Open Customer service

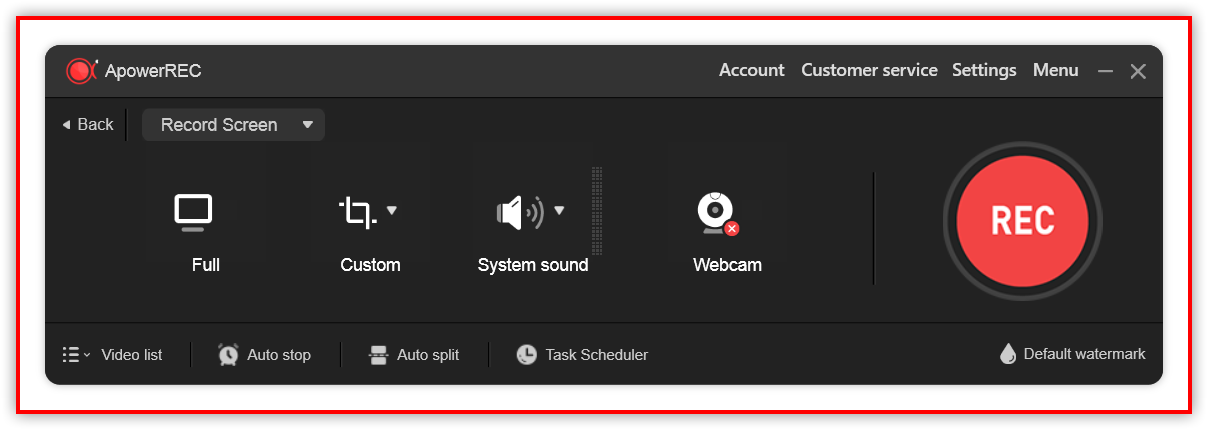[x=869, y=70]
